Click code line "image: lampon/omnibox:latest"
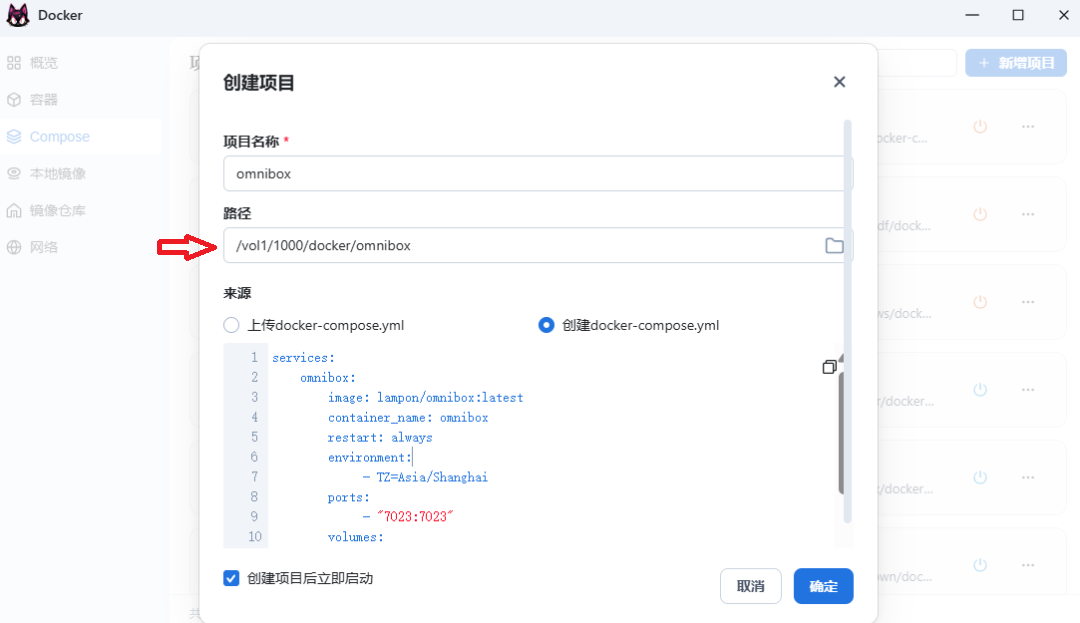This screenshot has width=1080, height=623. (x=426, y=397)
